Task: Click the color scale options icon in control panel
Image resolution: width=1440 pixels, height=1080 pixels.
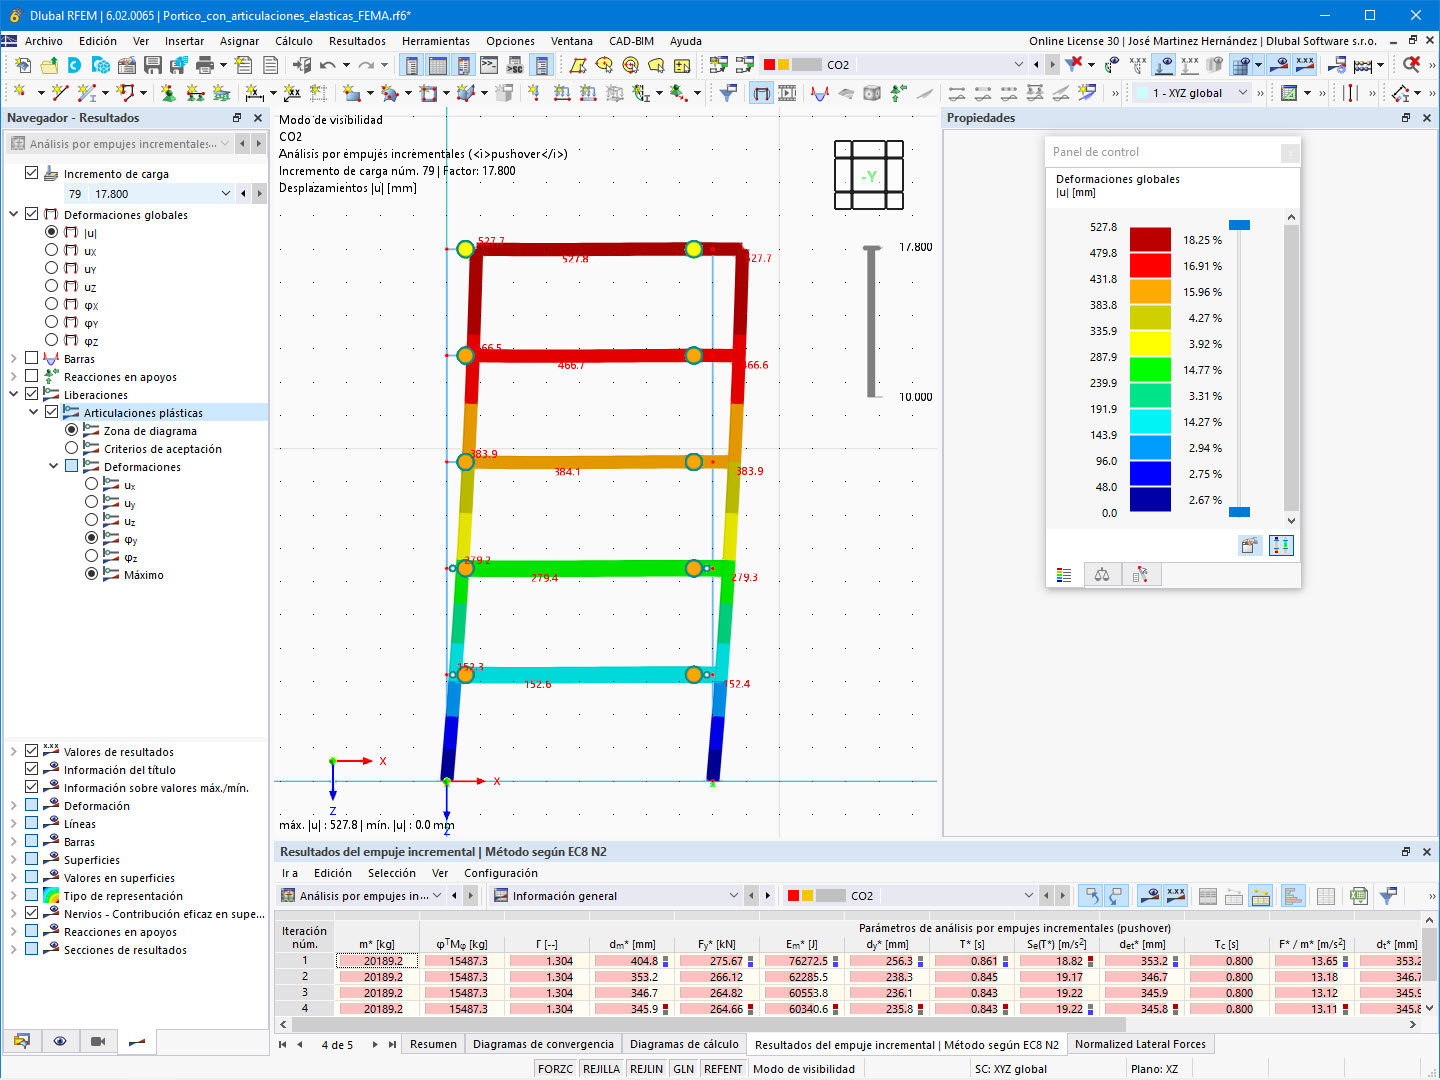Action: click(1250, 545)
